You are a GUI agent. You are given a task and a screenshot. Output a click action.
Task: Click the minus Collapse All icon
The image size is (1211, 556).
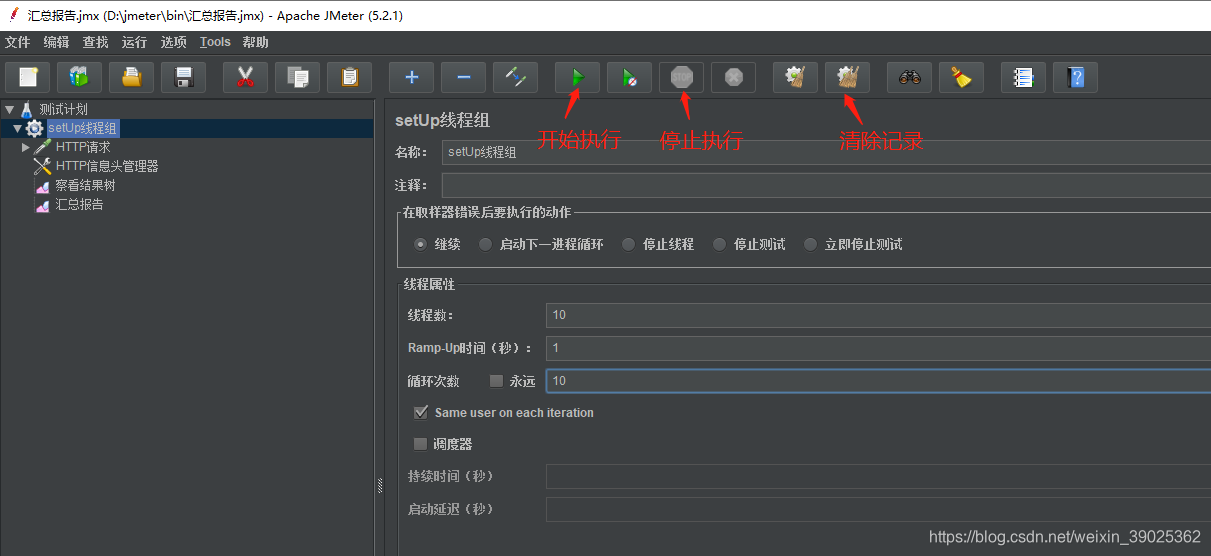[x=463, y=77]
